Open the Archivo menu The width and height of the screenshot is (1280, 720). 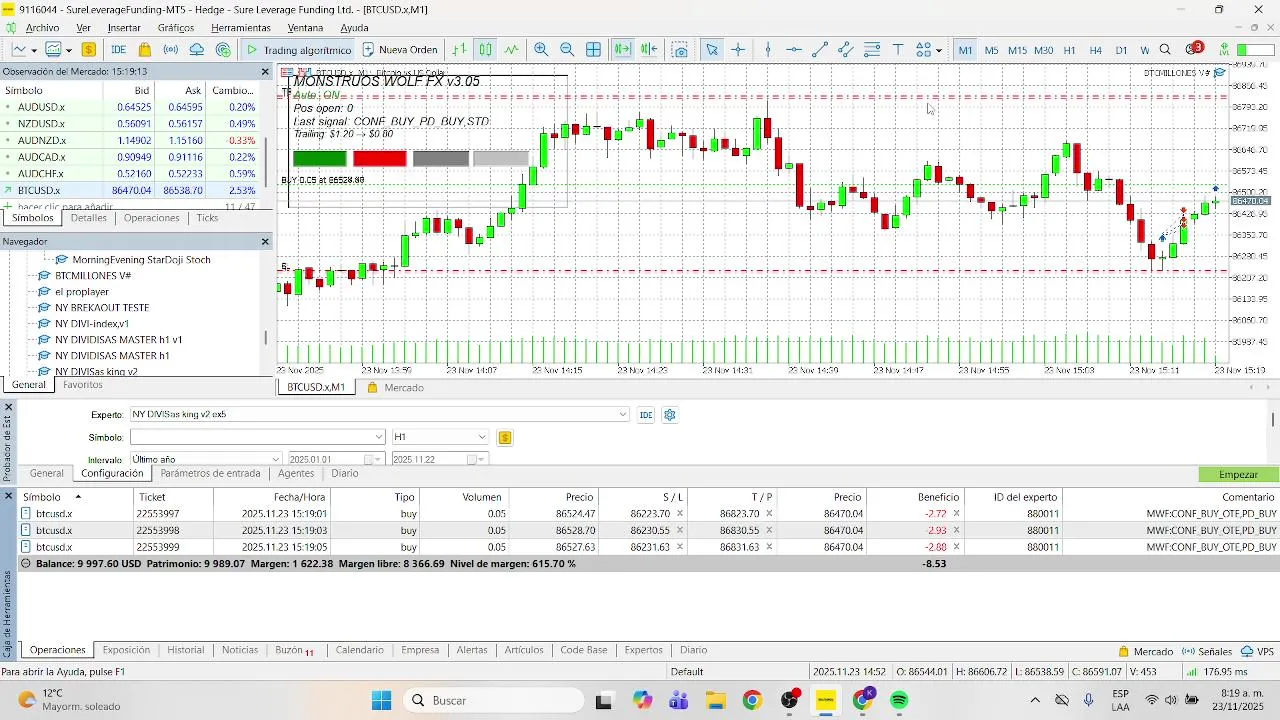click(42, 28)
